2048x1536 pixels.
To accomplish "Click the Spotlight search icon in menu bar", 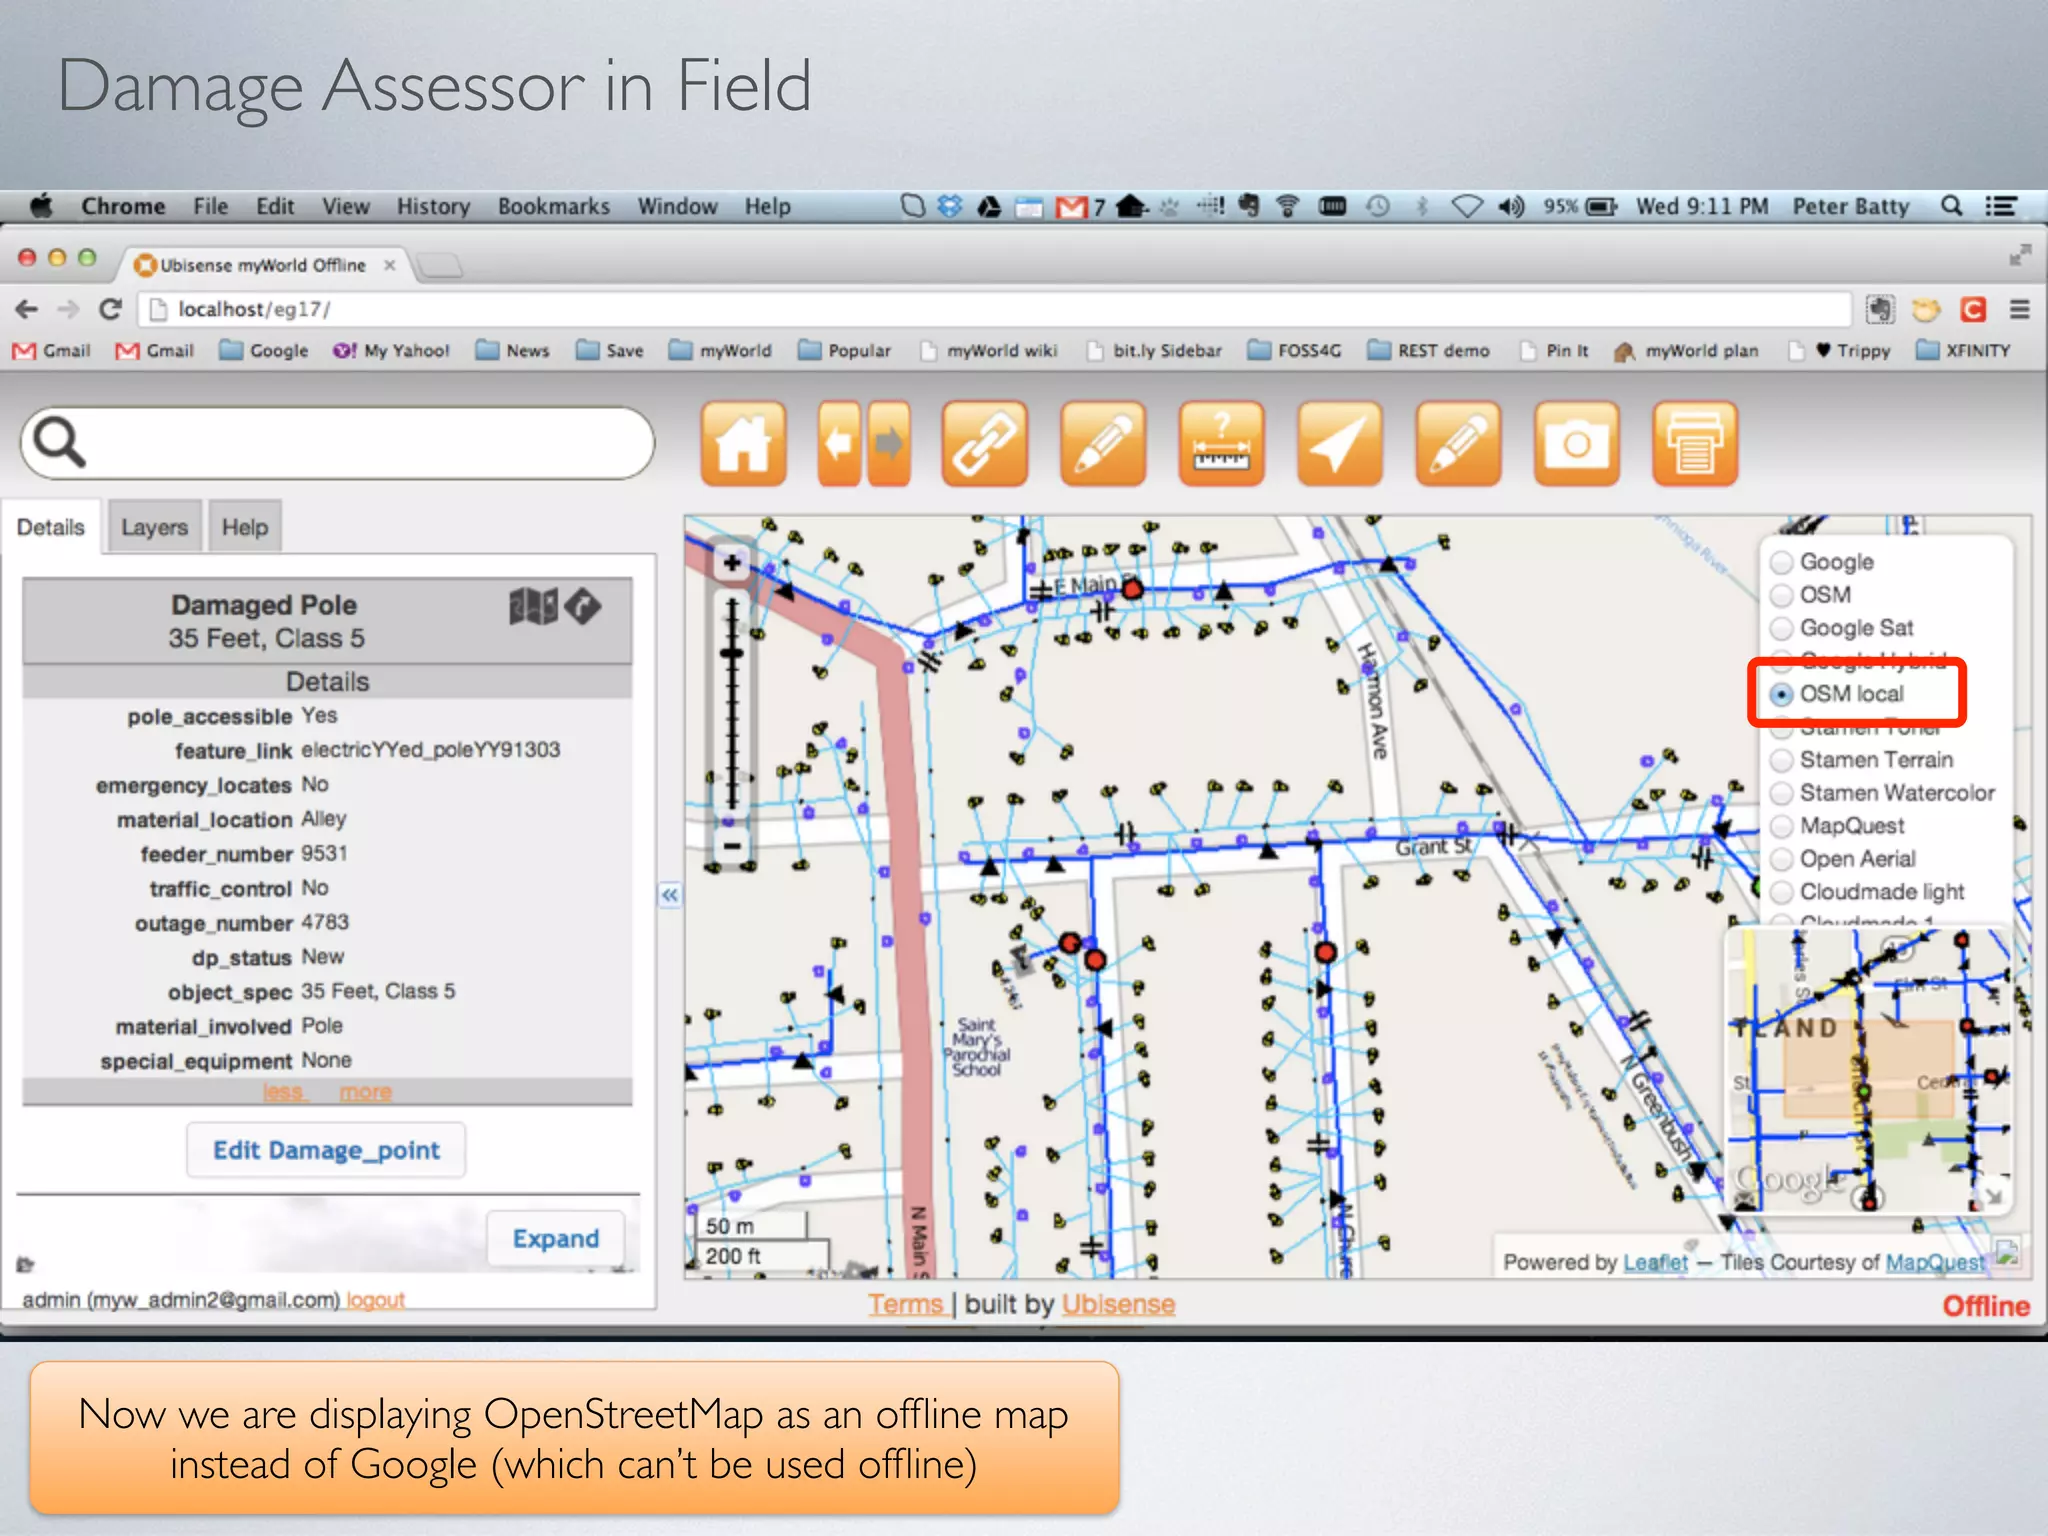I will pos(1951,206).
